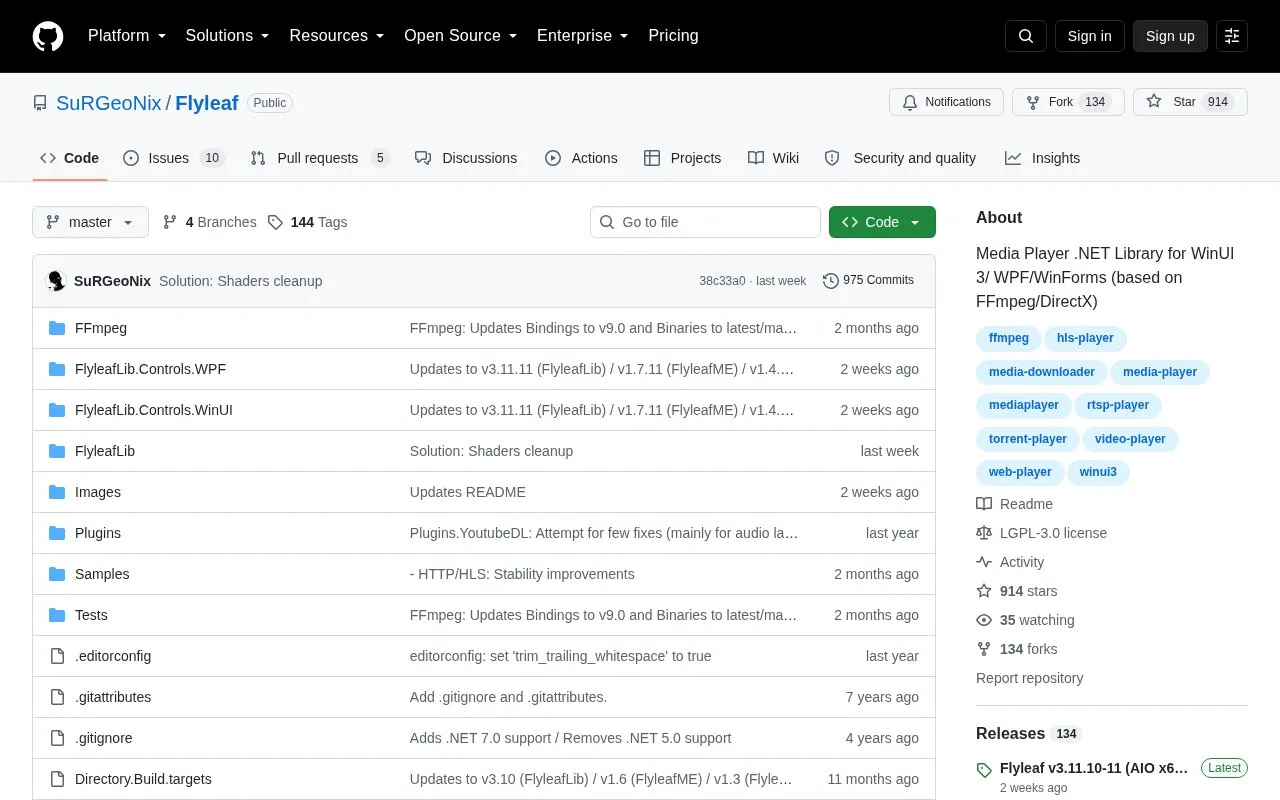
Task: Open the Pricing page link
Action: 673,36
